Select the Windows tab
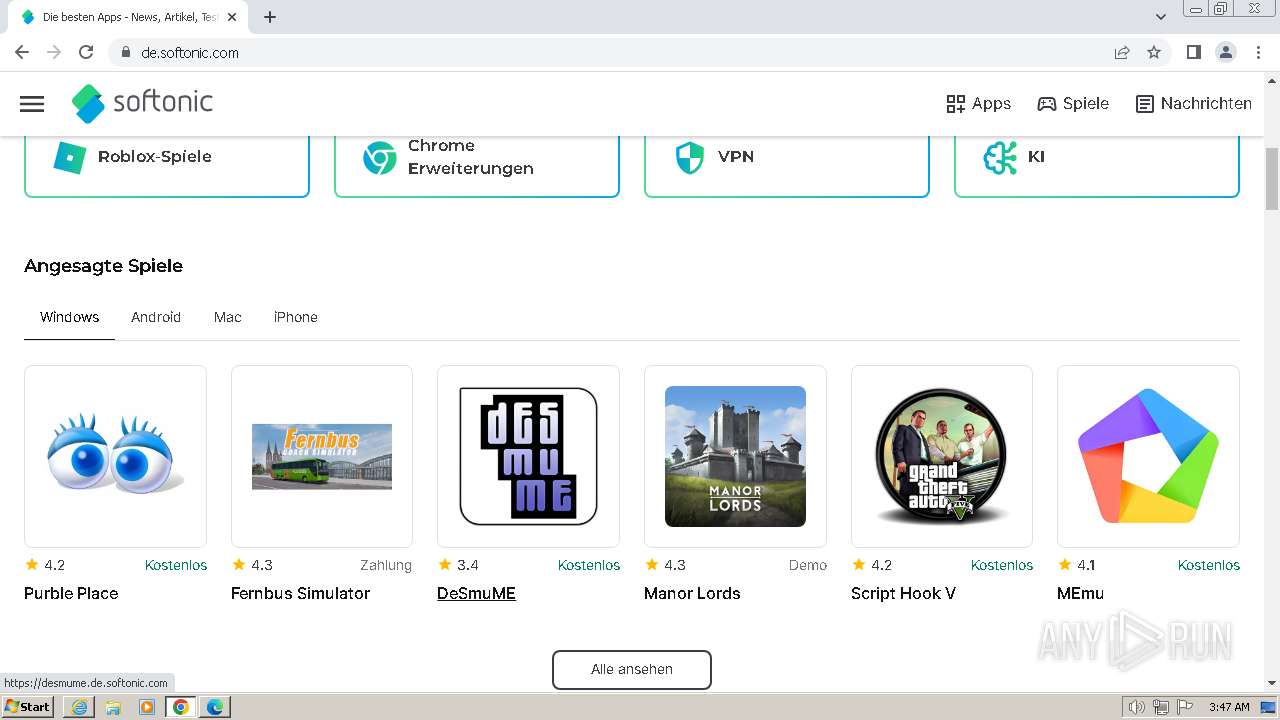Image resolution: width=1280 pixels, height=720 pixels. coord(69,317)
